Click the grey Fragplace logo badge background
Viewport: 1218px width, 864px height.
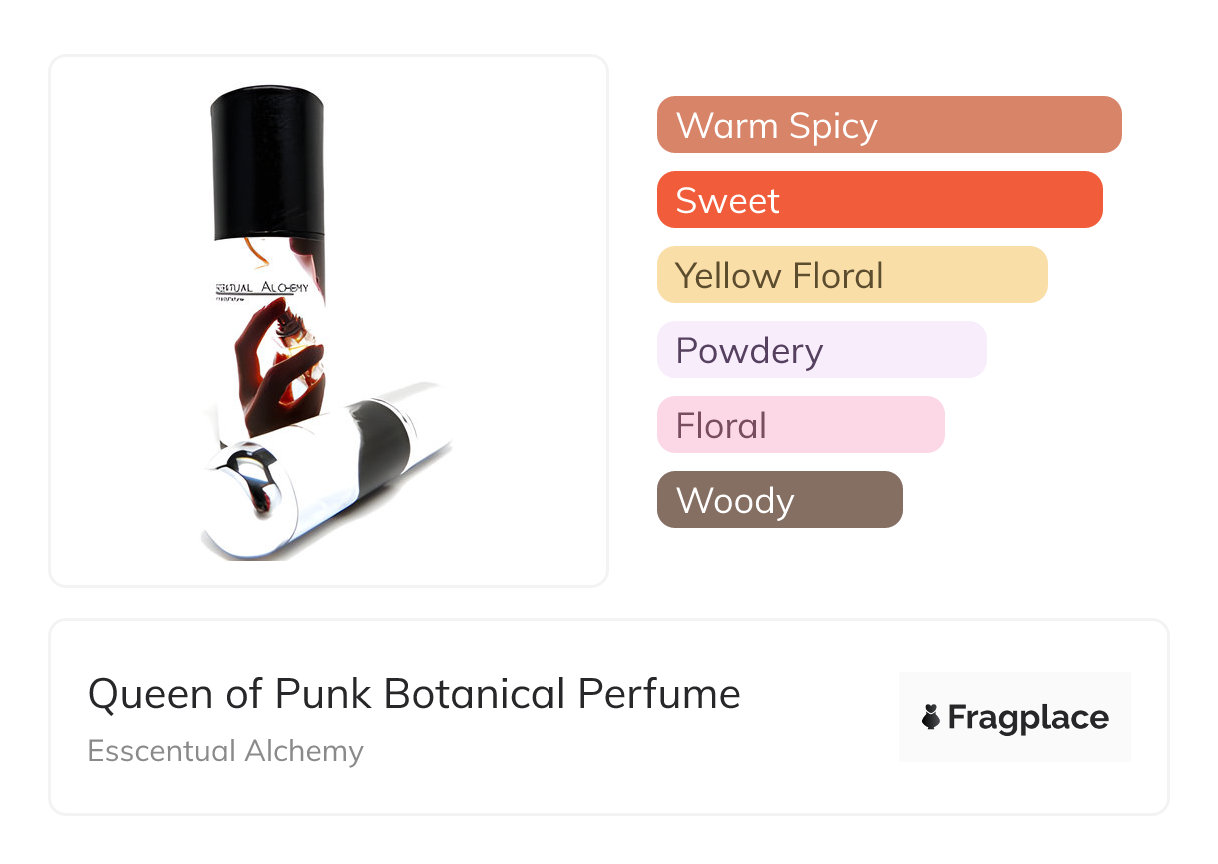[x=1014, y=690]
